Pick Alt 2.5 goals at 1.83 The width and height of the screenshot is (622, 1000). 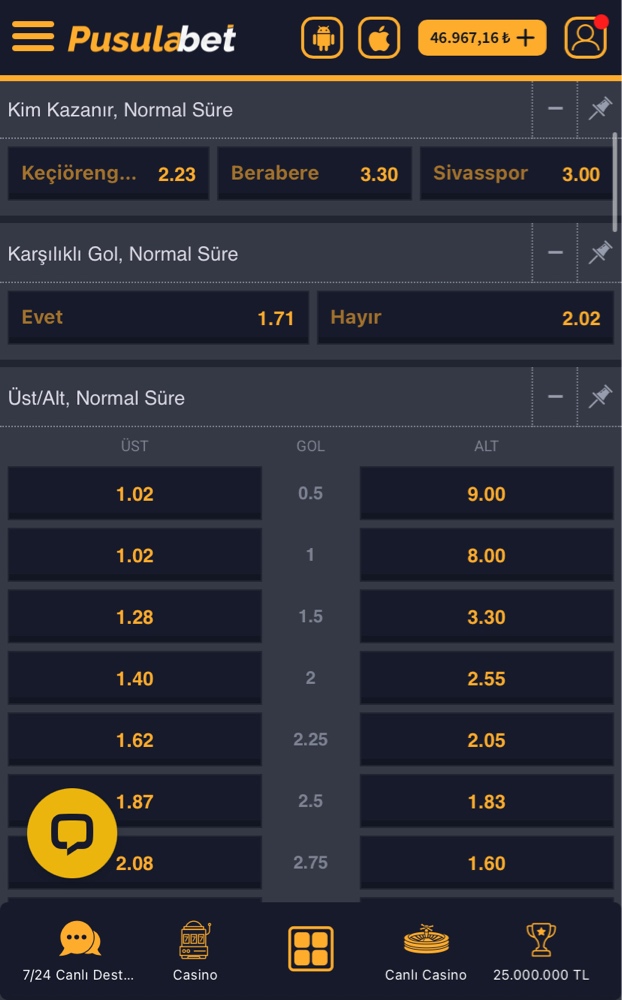click(x=486, y=801)
